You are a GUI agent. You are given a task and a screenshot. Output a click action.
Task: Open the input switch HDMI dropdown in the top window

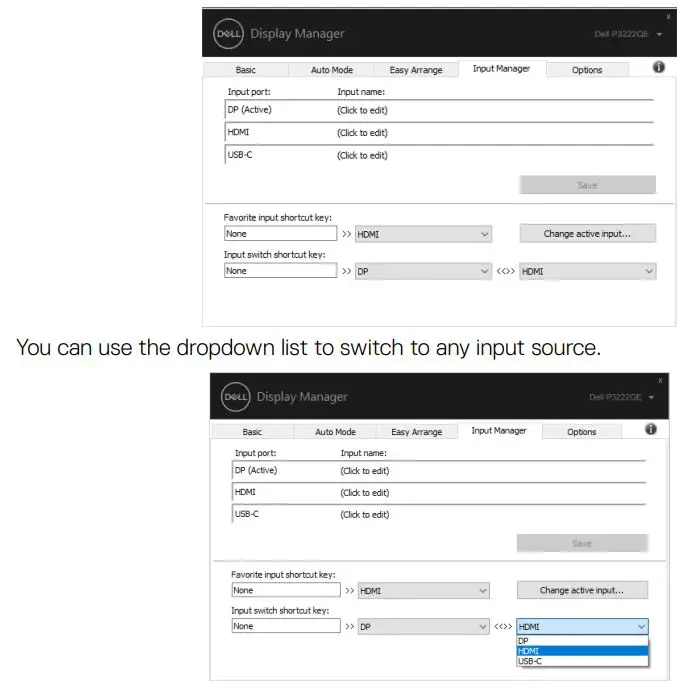click(x=587, y=271)
